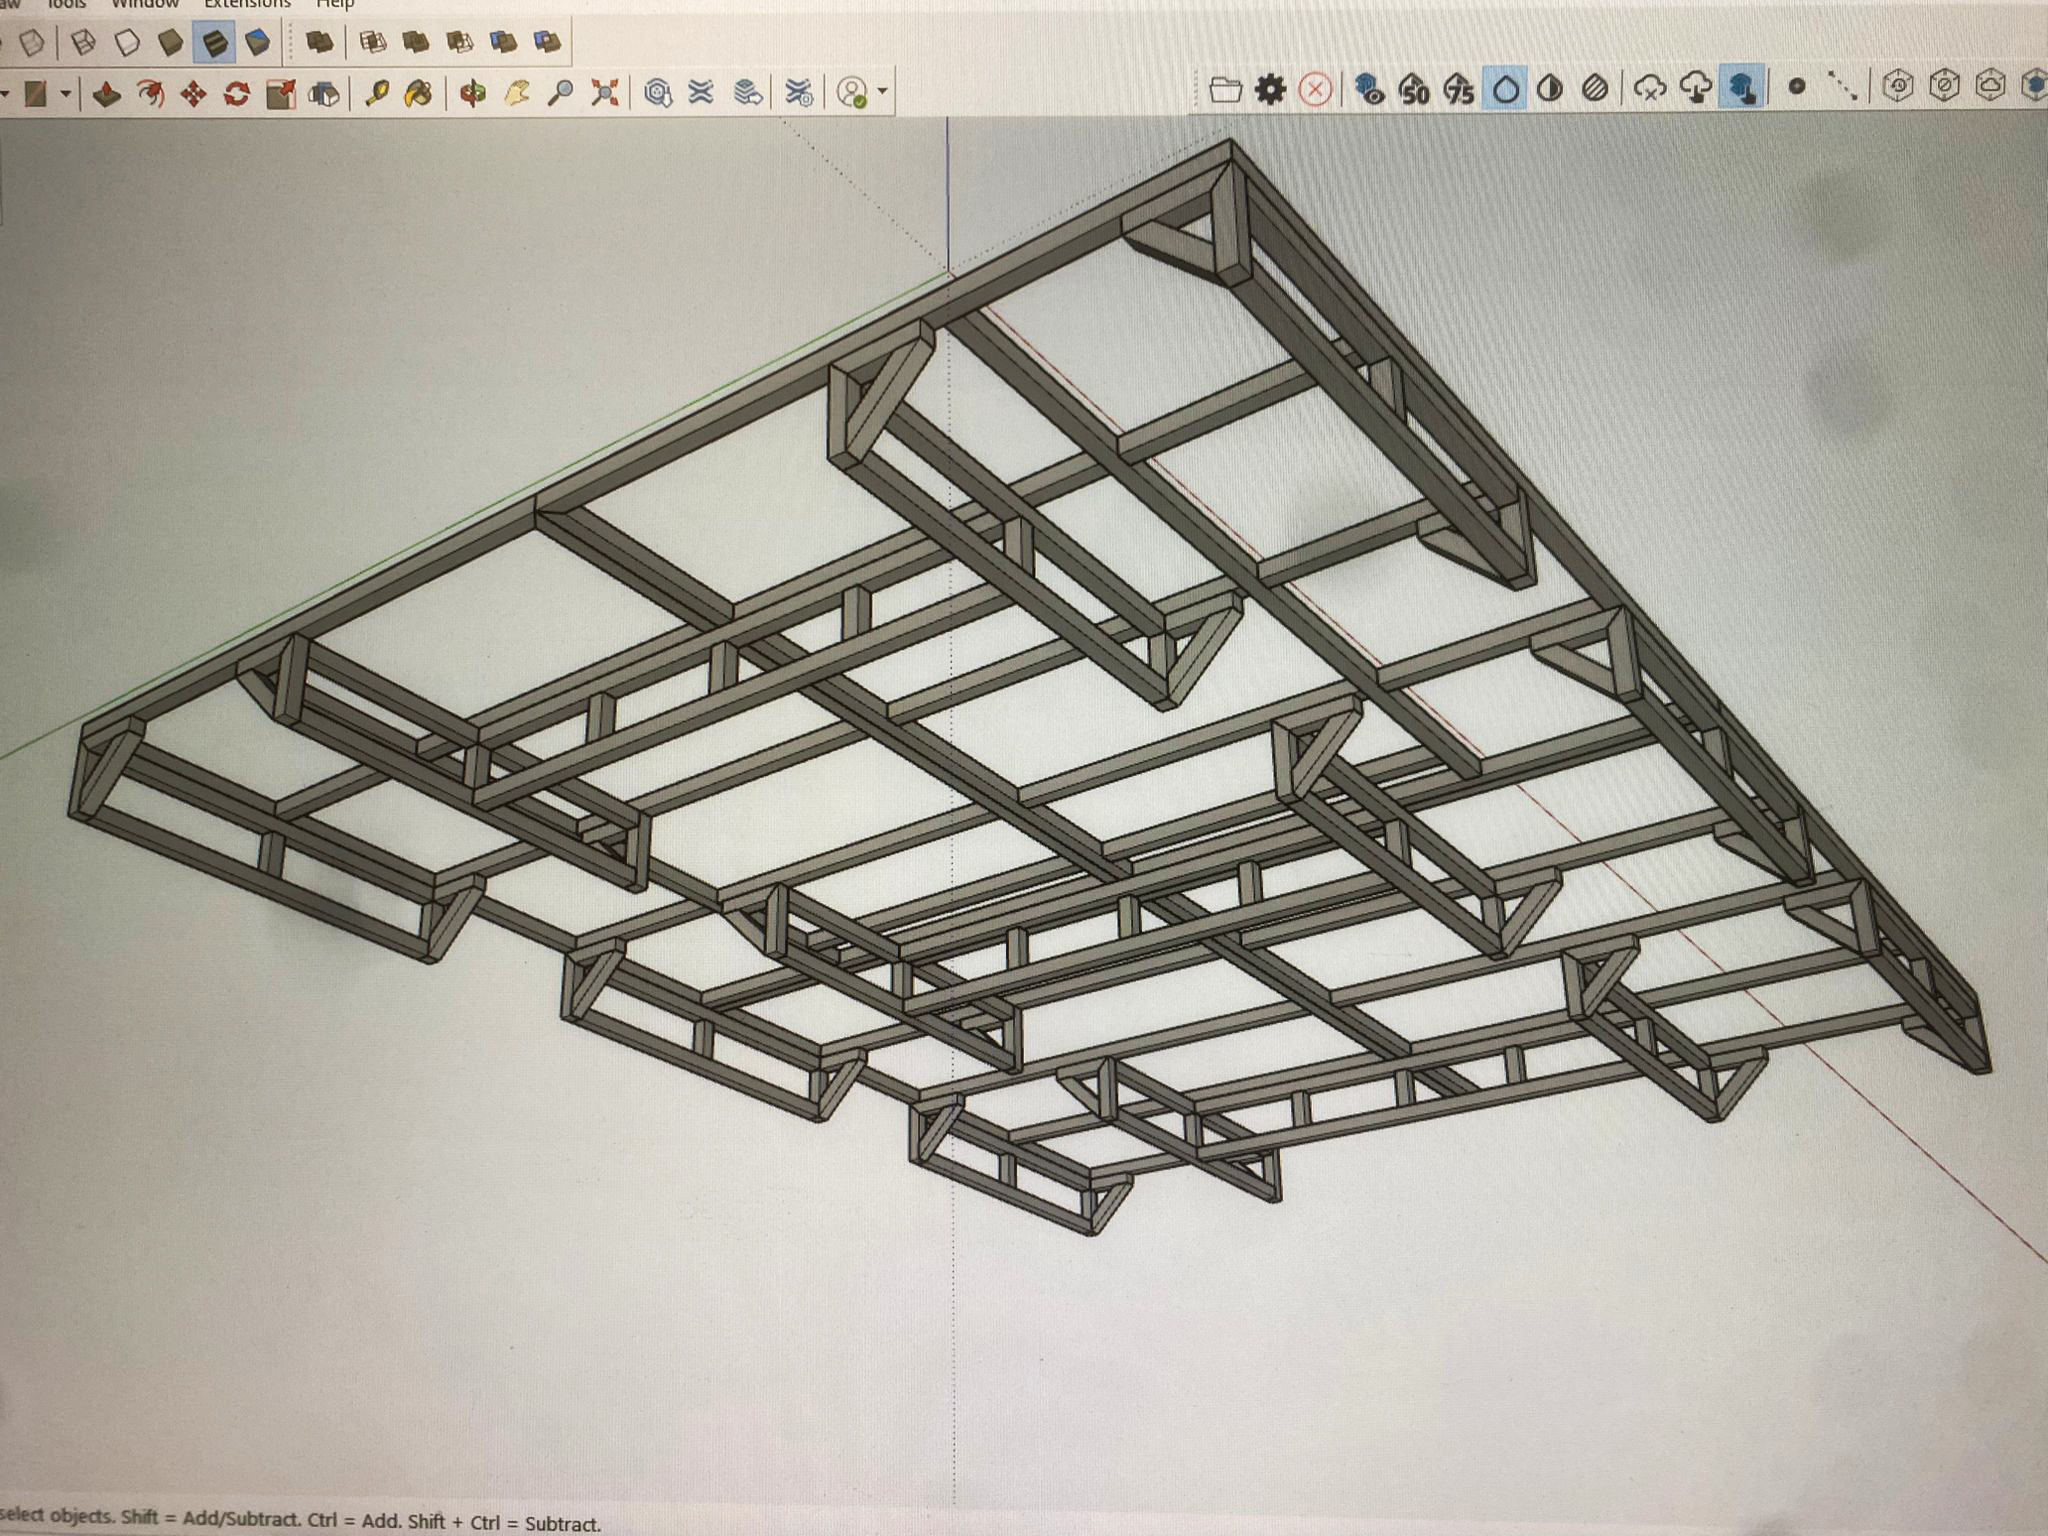Screen dimensions: 2048x1536
Task: Toggle the highlighted Shaded With Textures style
Action: 214,42
